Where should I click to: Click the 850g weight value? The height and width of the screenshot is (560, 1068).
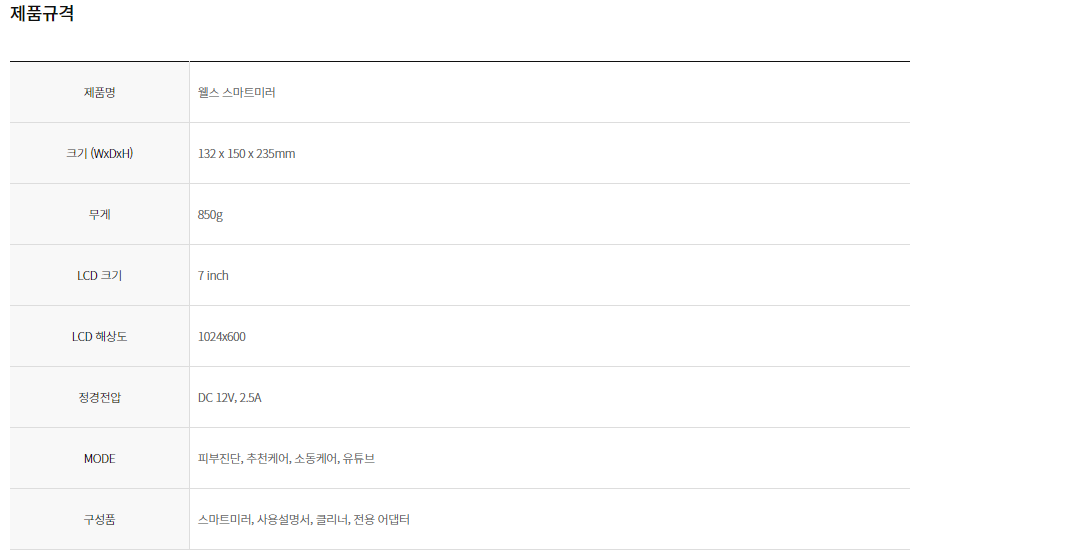(x=211, y=215)
